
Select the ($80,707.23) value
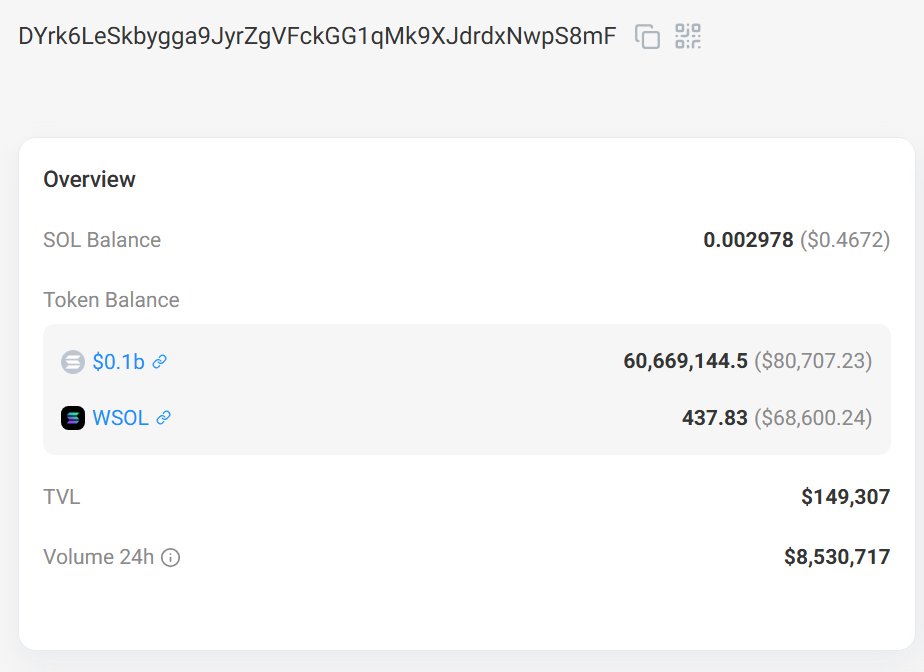point(813,361)
